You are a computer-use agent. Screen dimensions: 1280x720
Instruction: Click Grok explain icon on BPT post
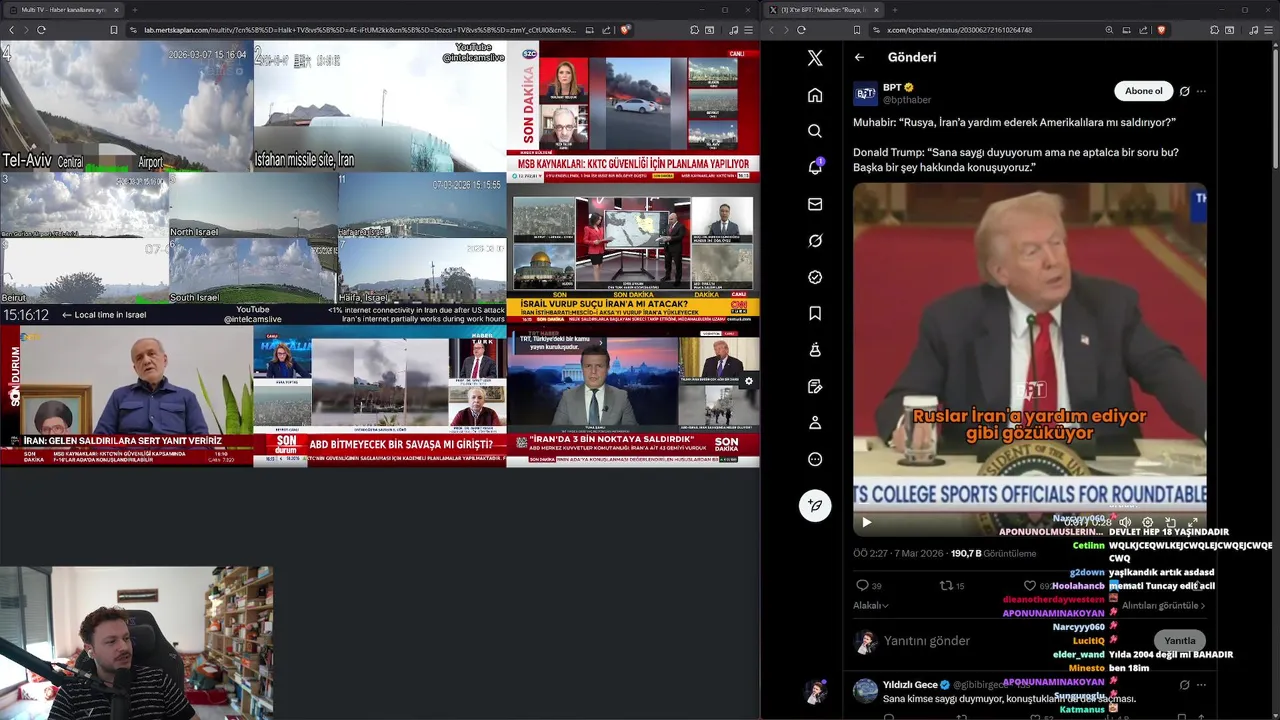[1184, 91]
